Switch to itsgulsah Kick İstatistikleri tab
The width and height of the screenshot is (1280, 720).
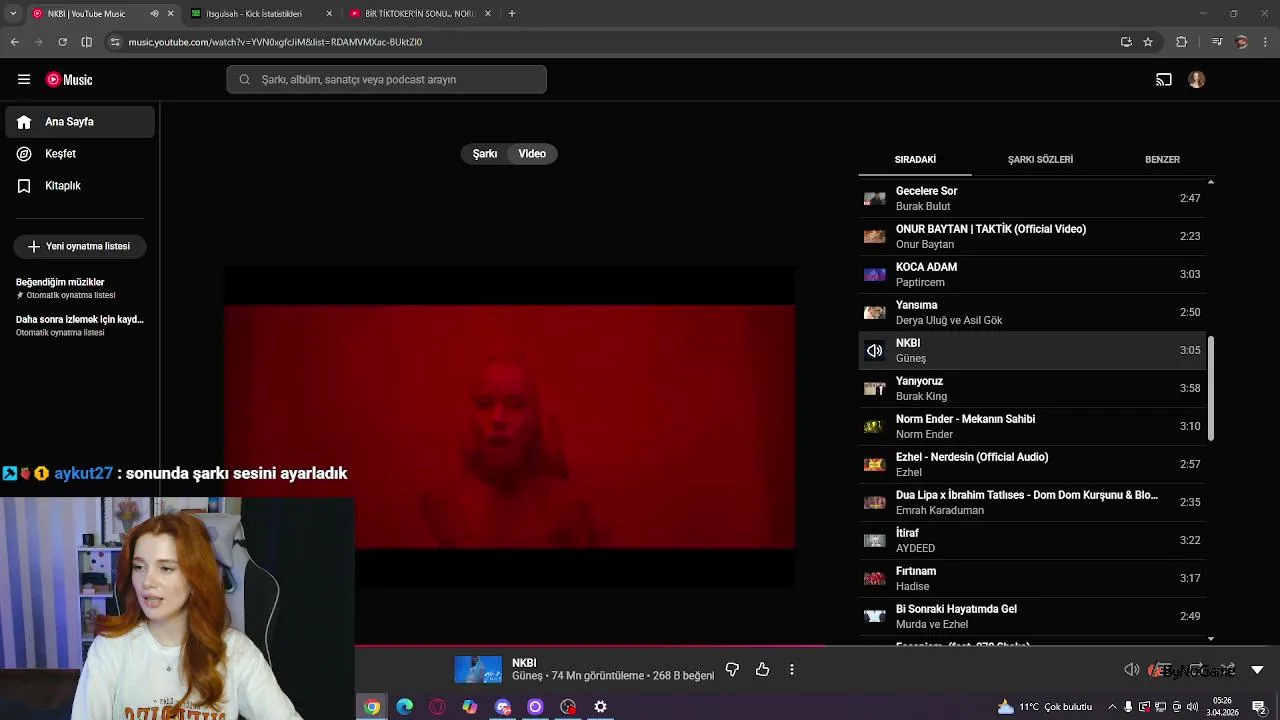tap(261, 14)
